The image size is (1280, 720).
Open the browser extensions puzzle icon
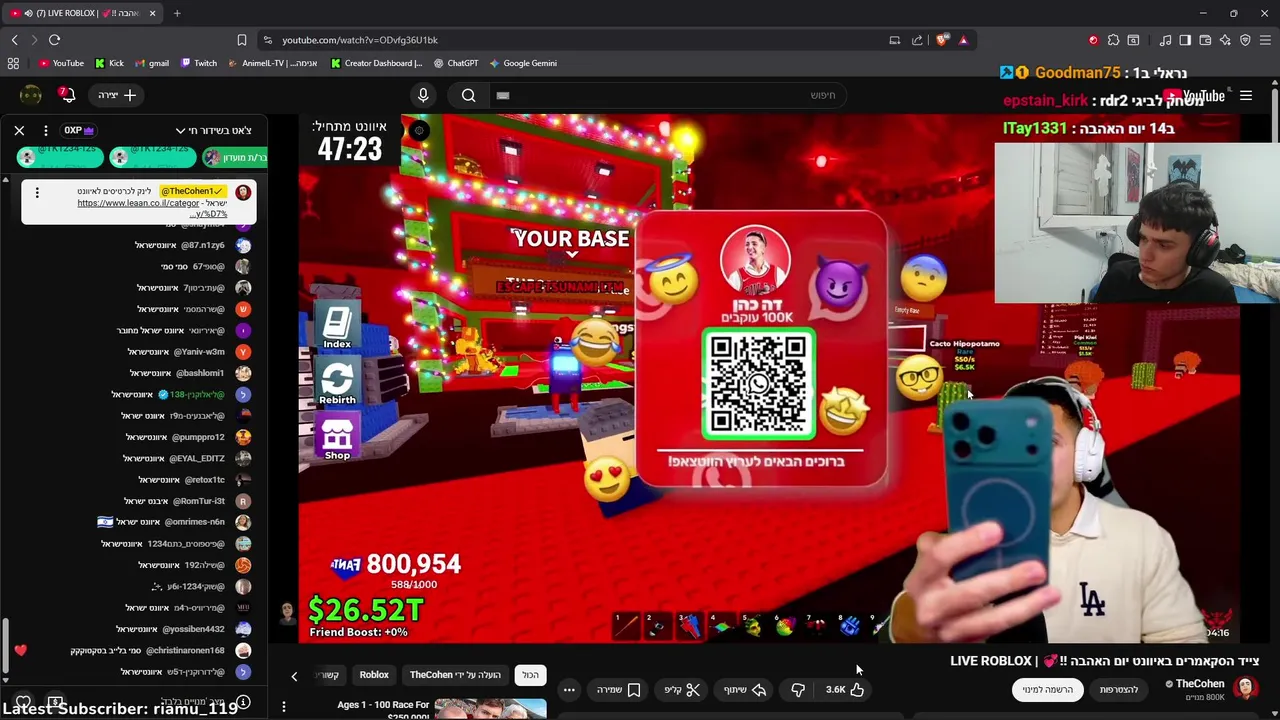pos(1113,40)
